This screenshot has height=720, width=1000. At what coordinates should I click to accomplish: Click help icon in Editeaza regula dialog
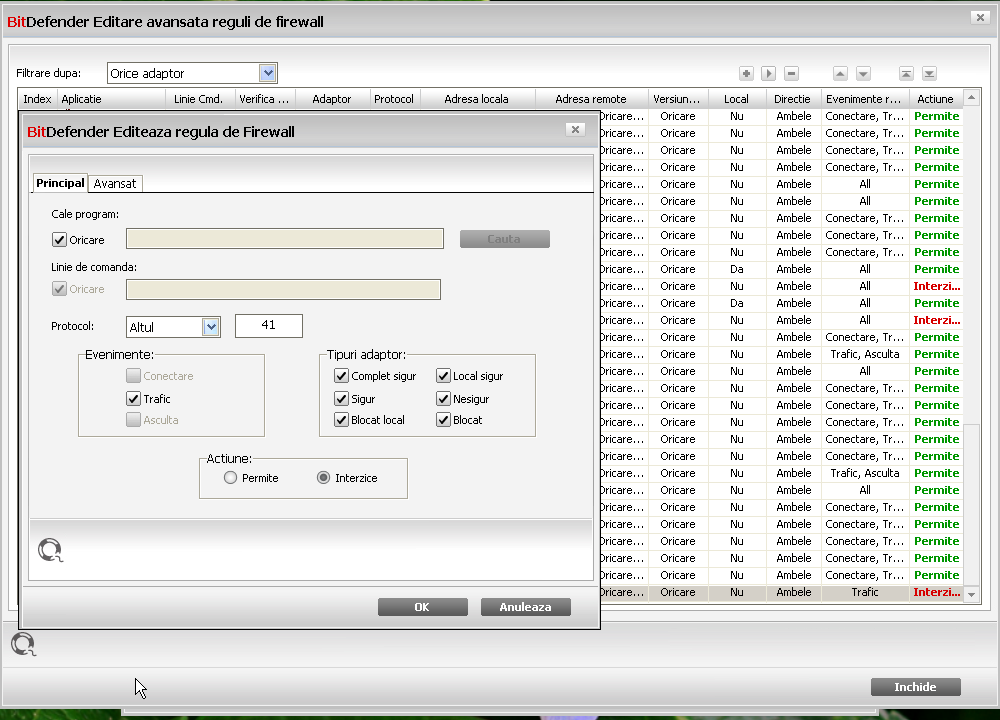click(x=50, y=550)
